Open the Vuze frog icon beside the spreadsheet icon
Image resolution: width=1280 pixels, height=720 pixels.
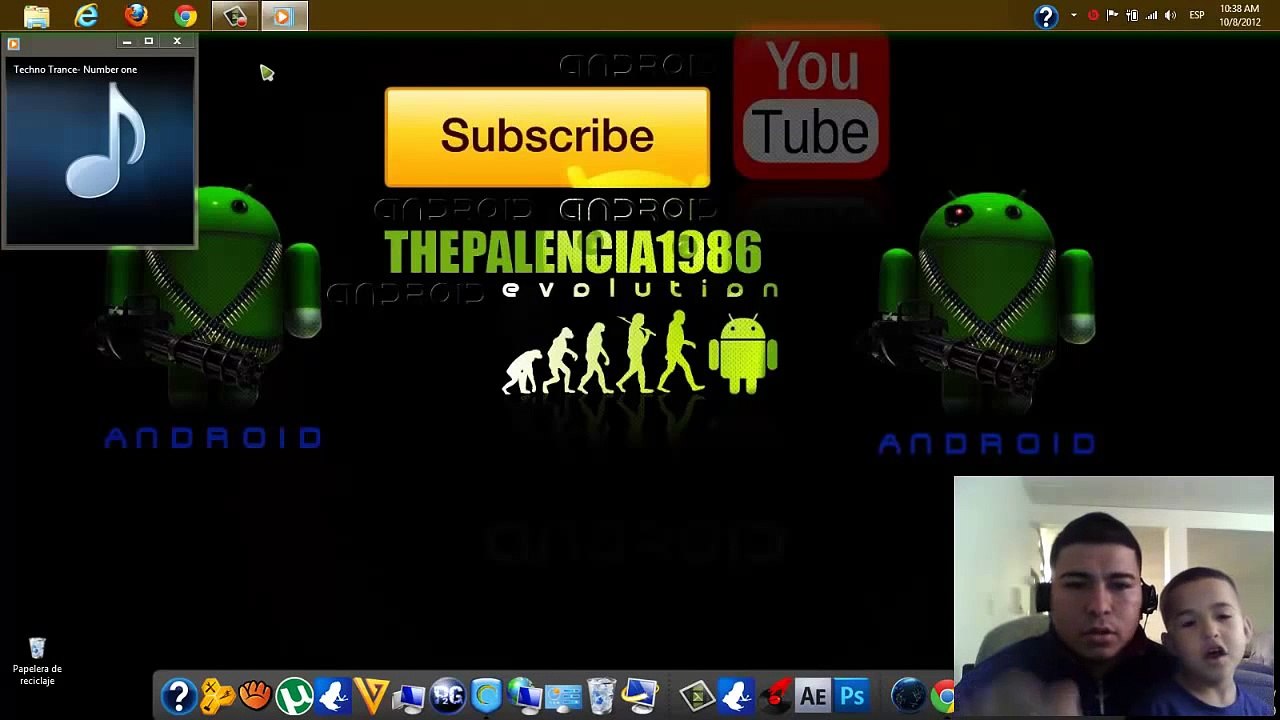tap(736, 696)
